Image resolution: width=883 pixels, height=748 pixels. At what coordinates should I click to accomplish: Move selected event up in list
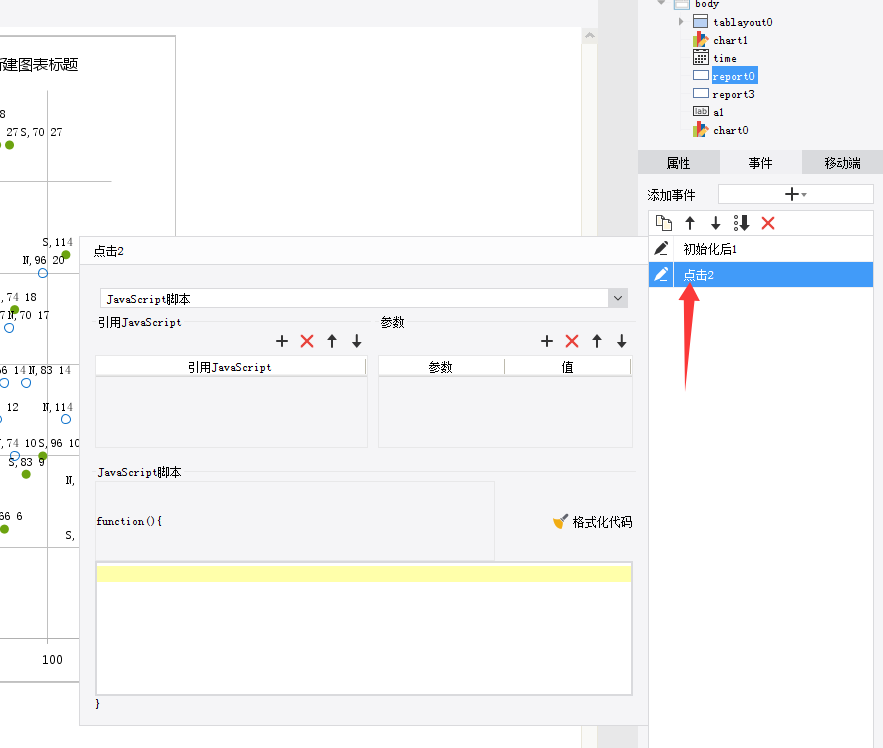(690, 224)
